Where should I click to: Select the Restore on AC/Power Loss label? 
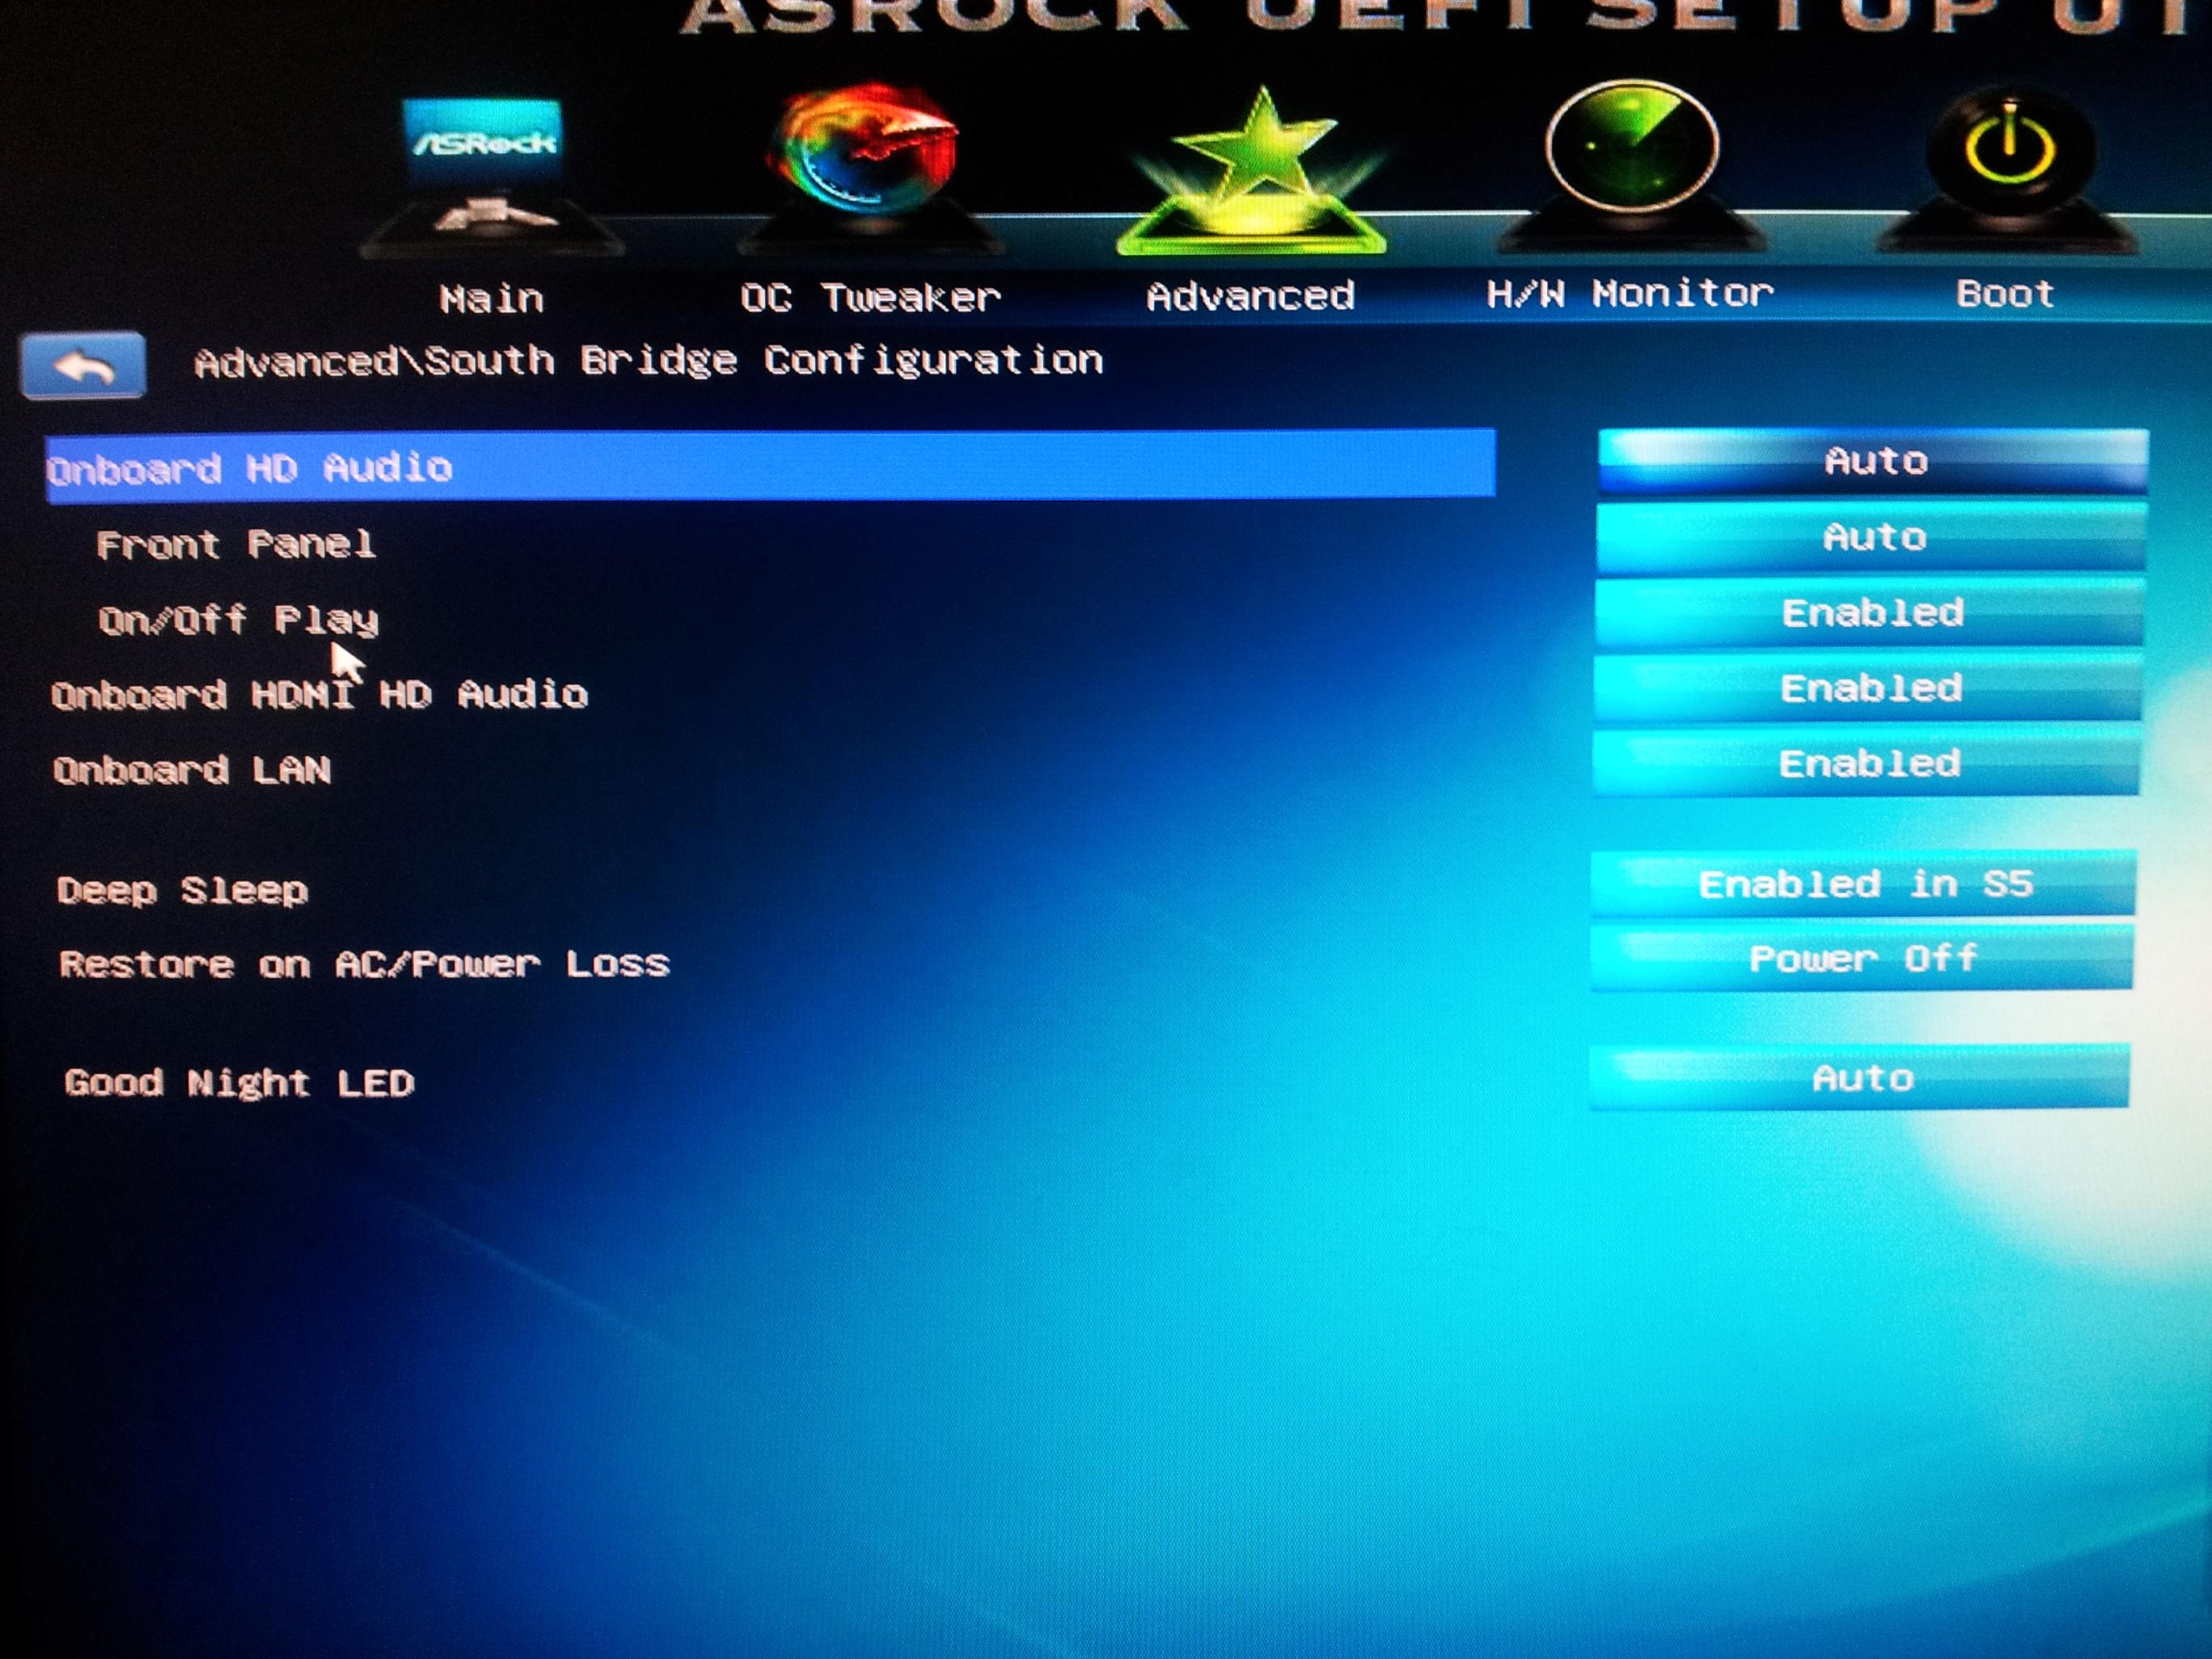pyautogui.click(x=364, y=964)
